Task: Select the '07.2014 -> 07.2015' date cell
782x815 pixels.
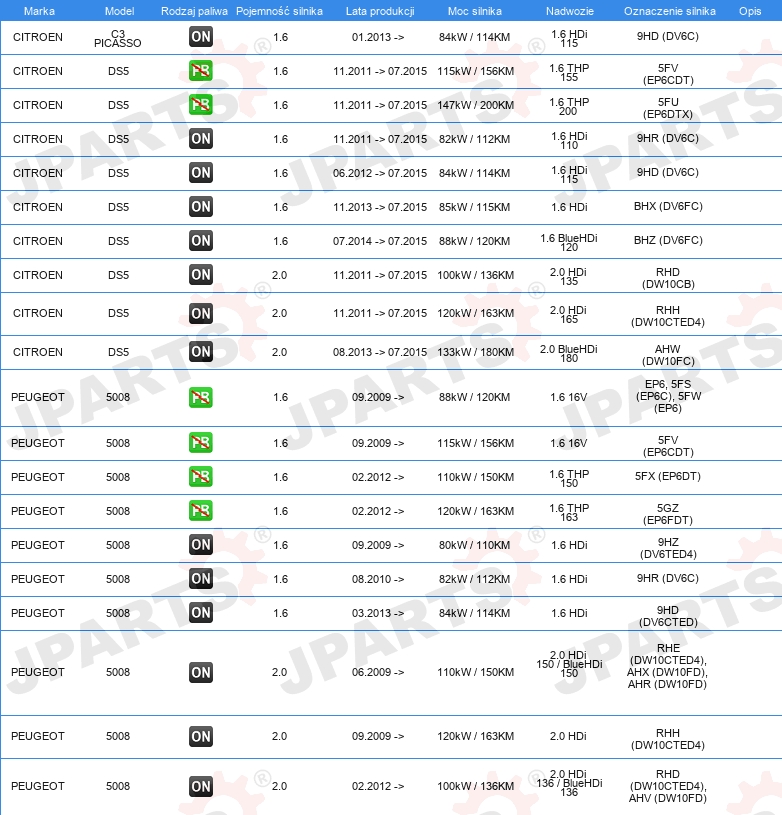Action: pyautogui.click(x=380, y=241)
